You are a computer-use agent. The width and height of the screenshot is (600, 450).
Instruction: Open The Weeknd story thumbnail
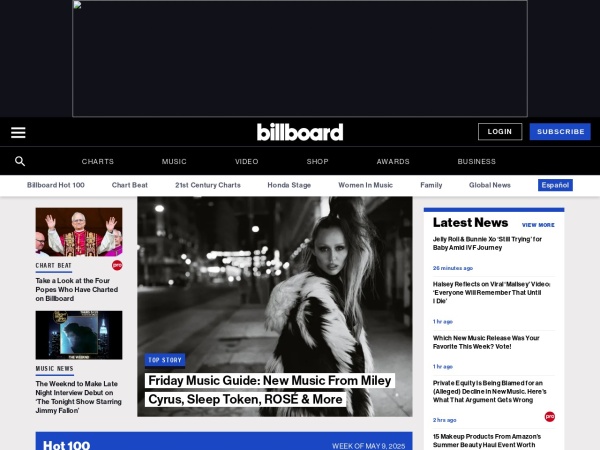pyautogui.click(x=79, y=335)
